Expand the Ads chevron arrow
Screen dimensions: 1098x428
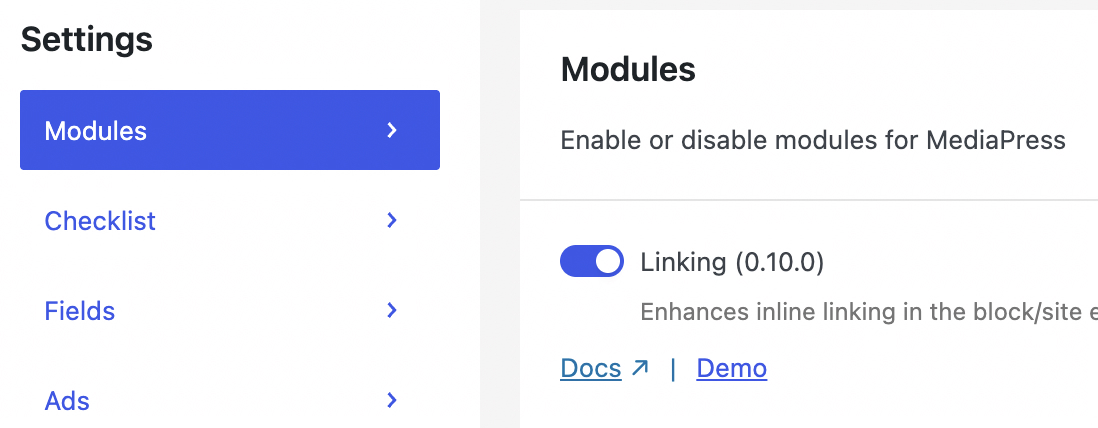point(392,400)
